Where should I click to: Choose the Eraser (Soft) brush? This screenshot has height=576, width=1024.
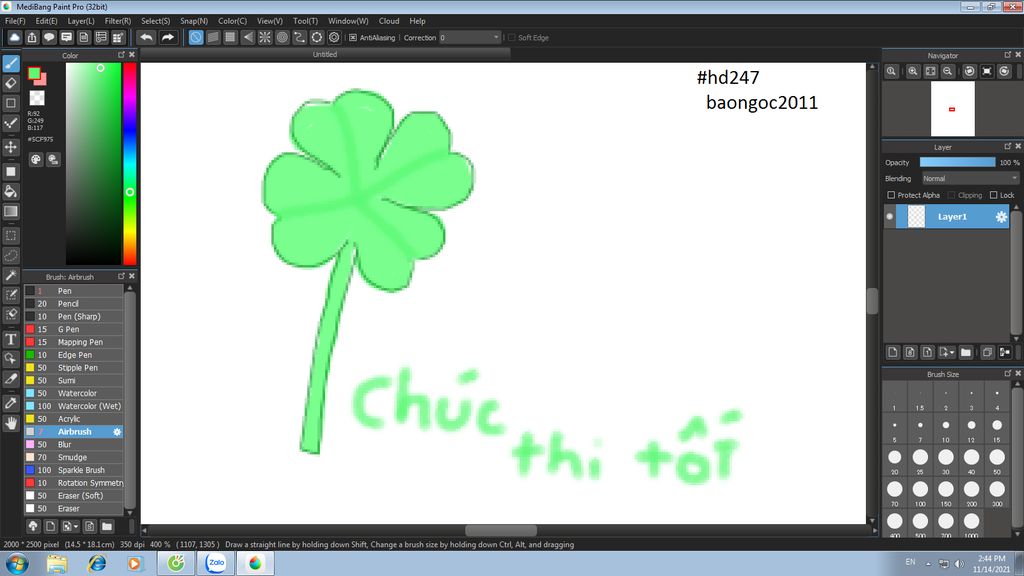point(74,496)
